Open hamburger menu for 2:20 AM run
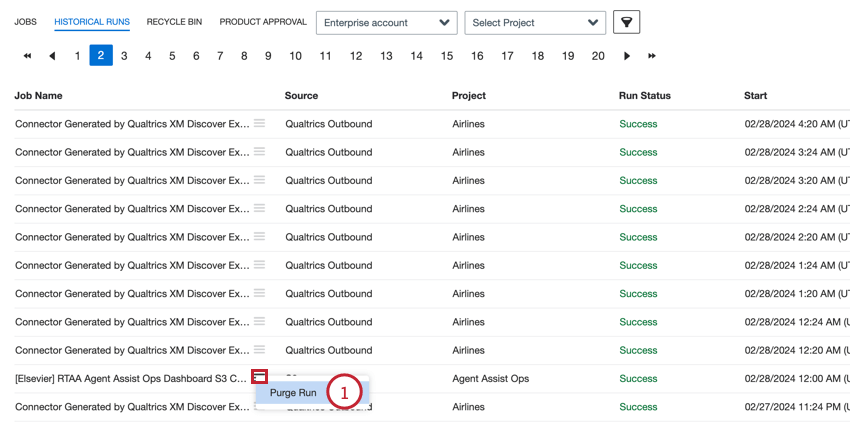 pyautogui.click(x=260, y=236)
